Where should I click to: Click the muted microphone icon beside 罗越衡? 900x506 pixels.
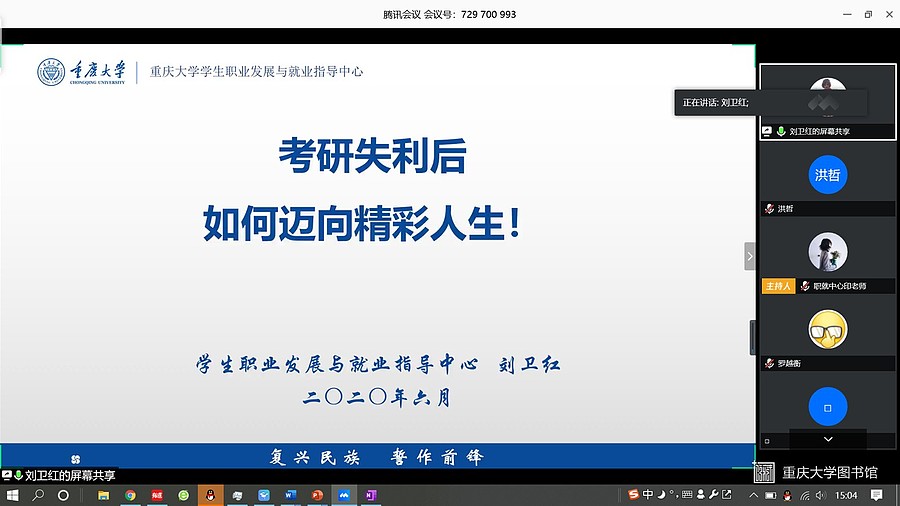coord(769,363)
